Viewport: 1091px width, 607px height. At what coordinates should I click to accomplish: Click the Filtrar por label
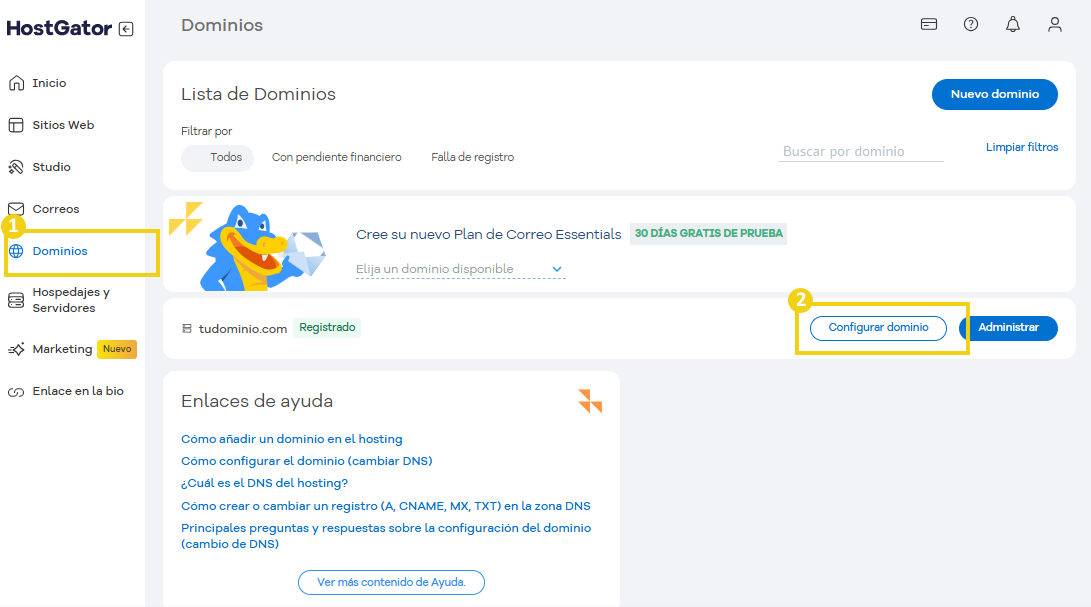[207, 131]
